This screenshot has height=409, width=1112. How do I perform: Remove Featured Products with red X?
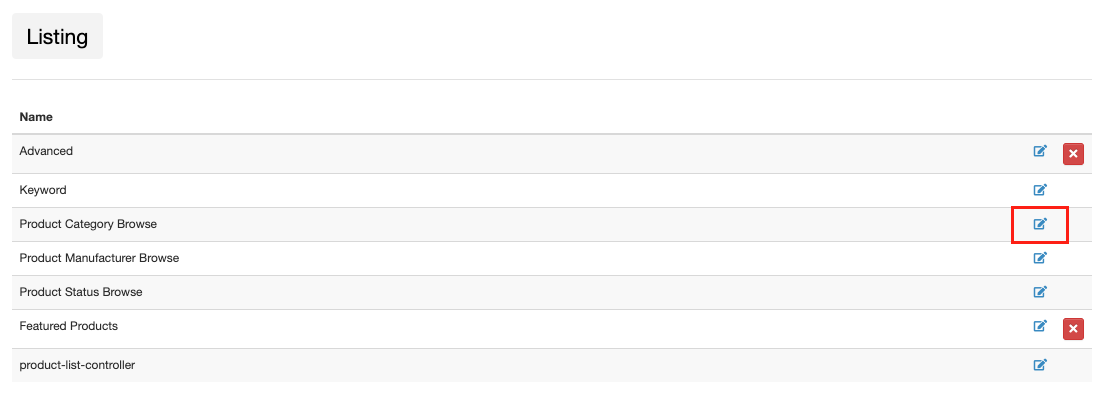point(1073,329)
